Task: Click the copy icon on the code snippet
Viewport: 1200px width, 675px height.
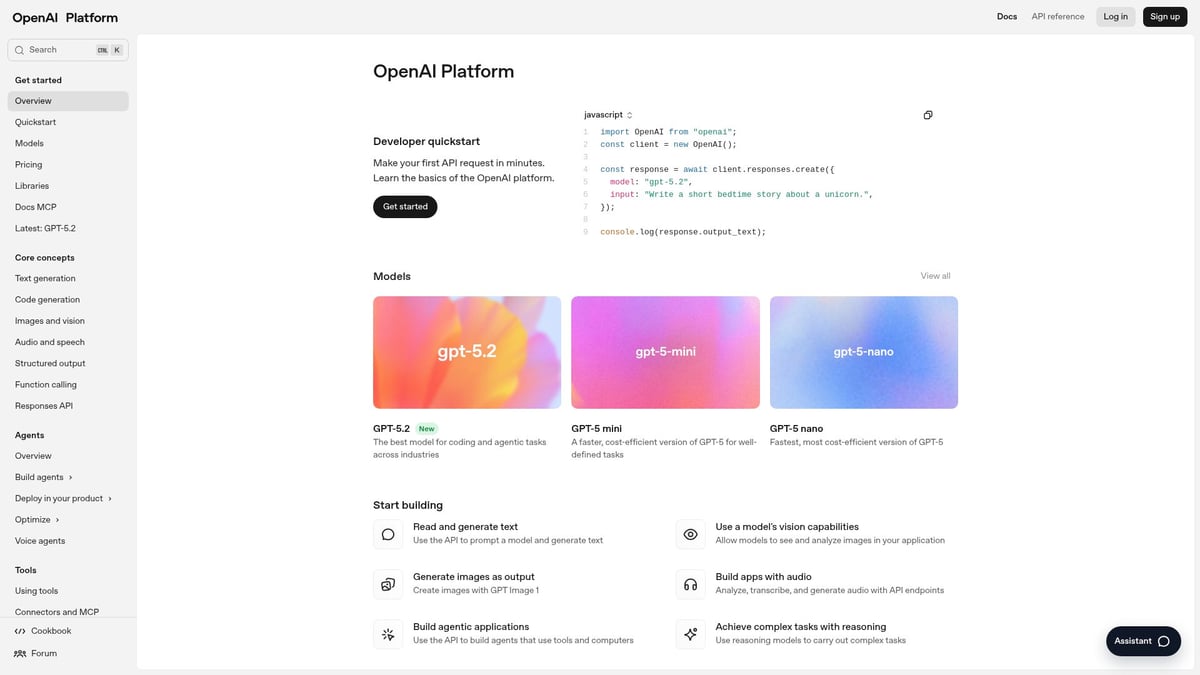Action: click(x=928, y=115)
